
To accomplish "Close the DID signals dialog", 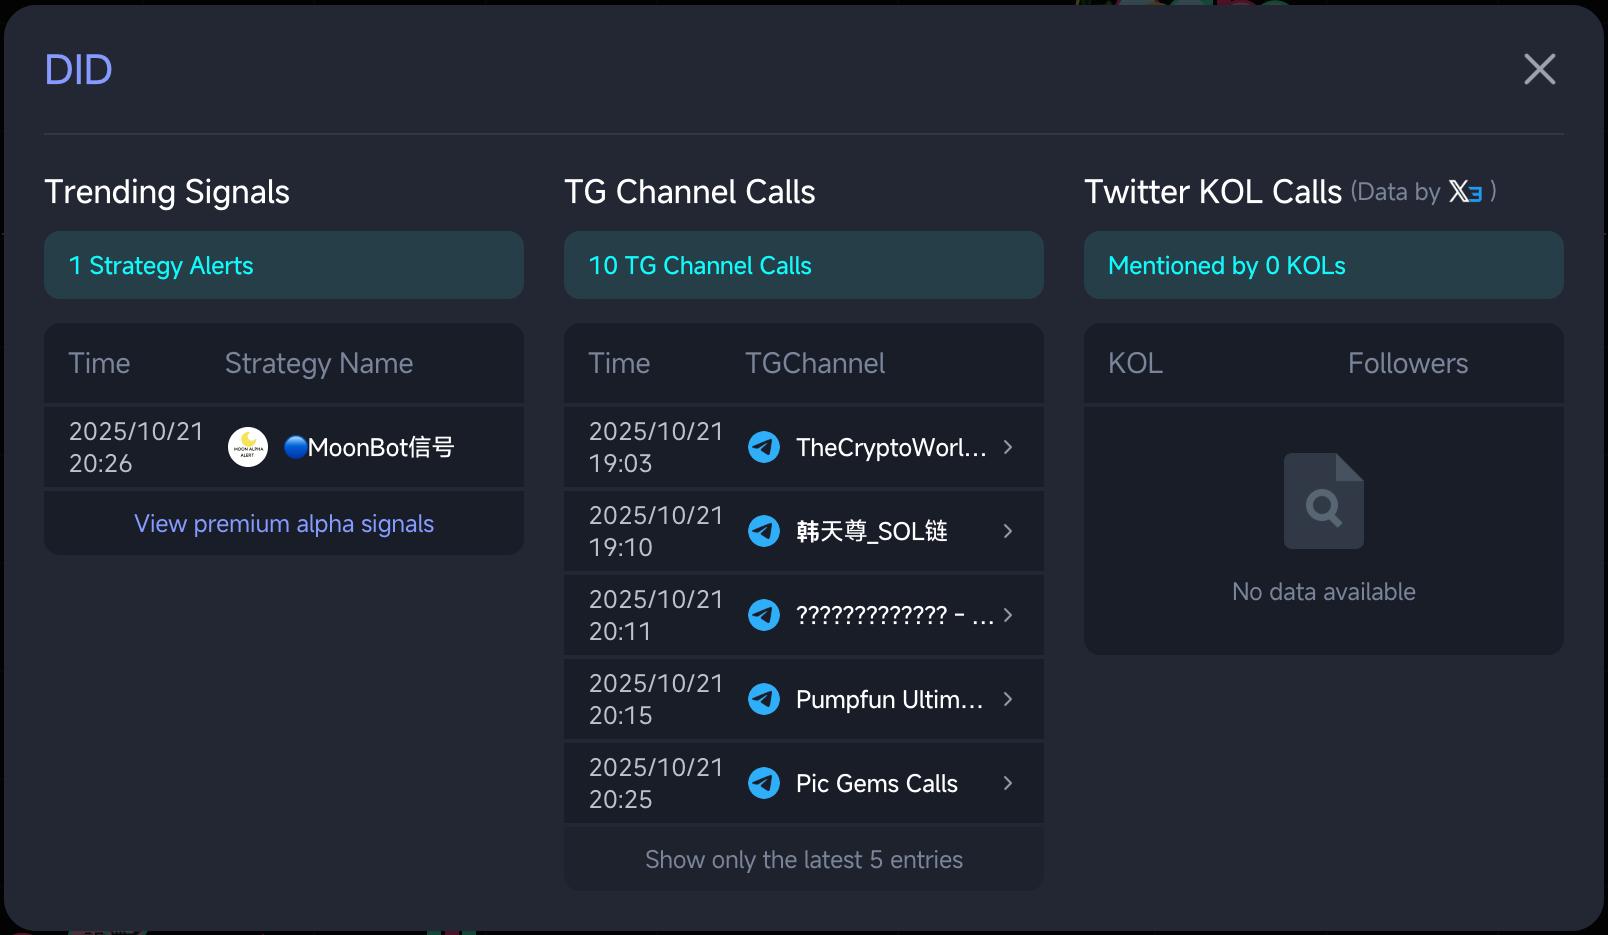I will [x=1539, y=69].
